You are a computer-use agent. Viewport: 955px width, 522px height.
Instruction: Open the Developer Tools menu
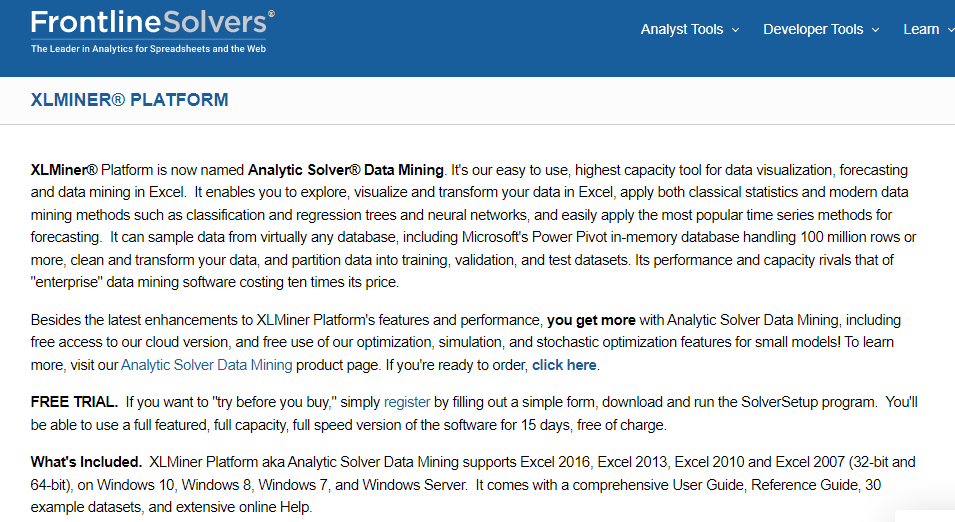[x=812, y=29]
